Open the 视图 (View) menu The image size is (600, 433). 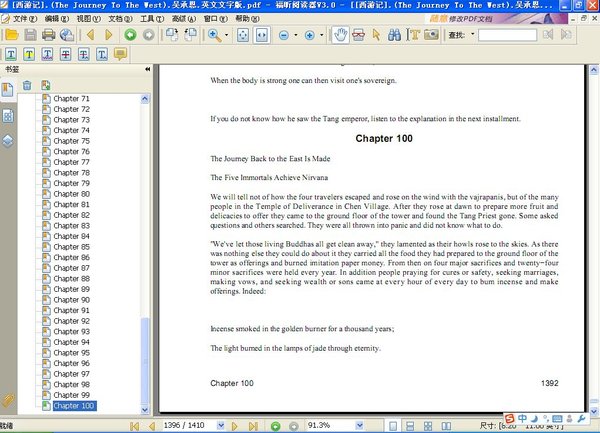coord(88,19)
